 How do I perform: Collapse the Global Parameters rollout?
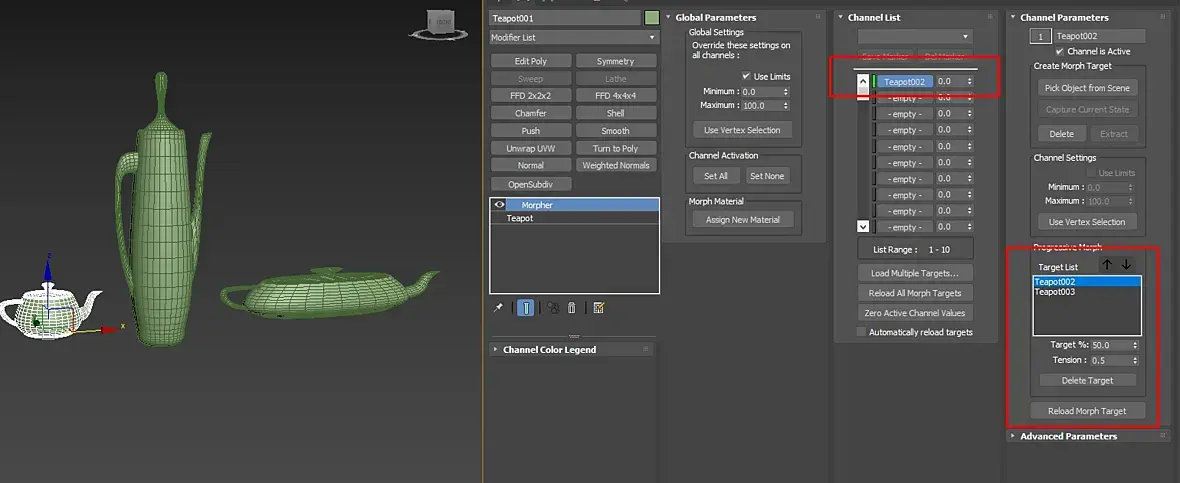(669, 17)
